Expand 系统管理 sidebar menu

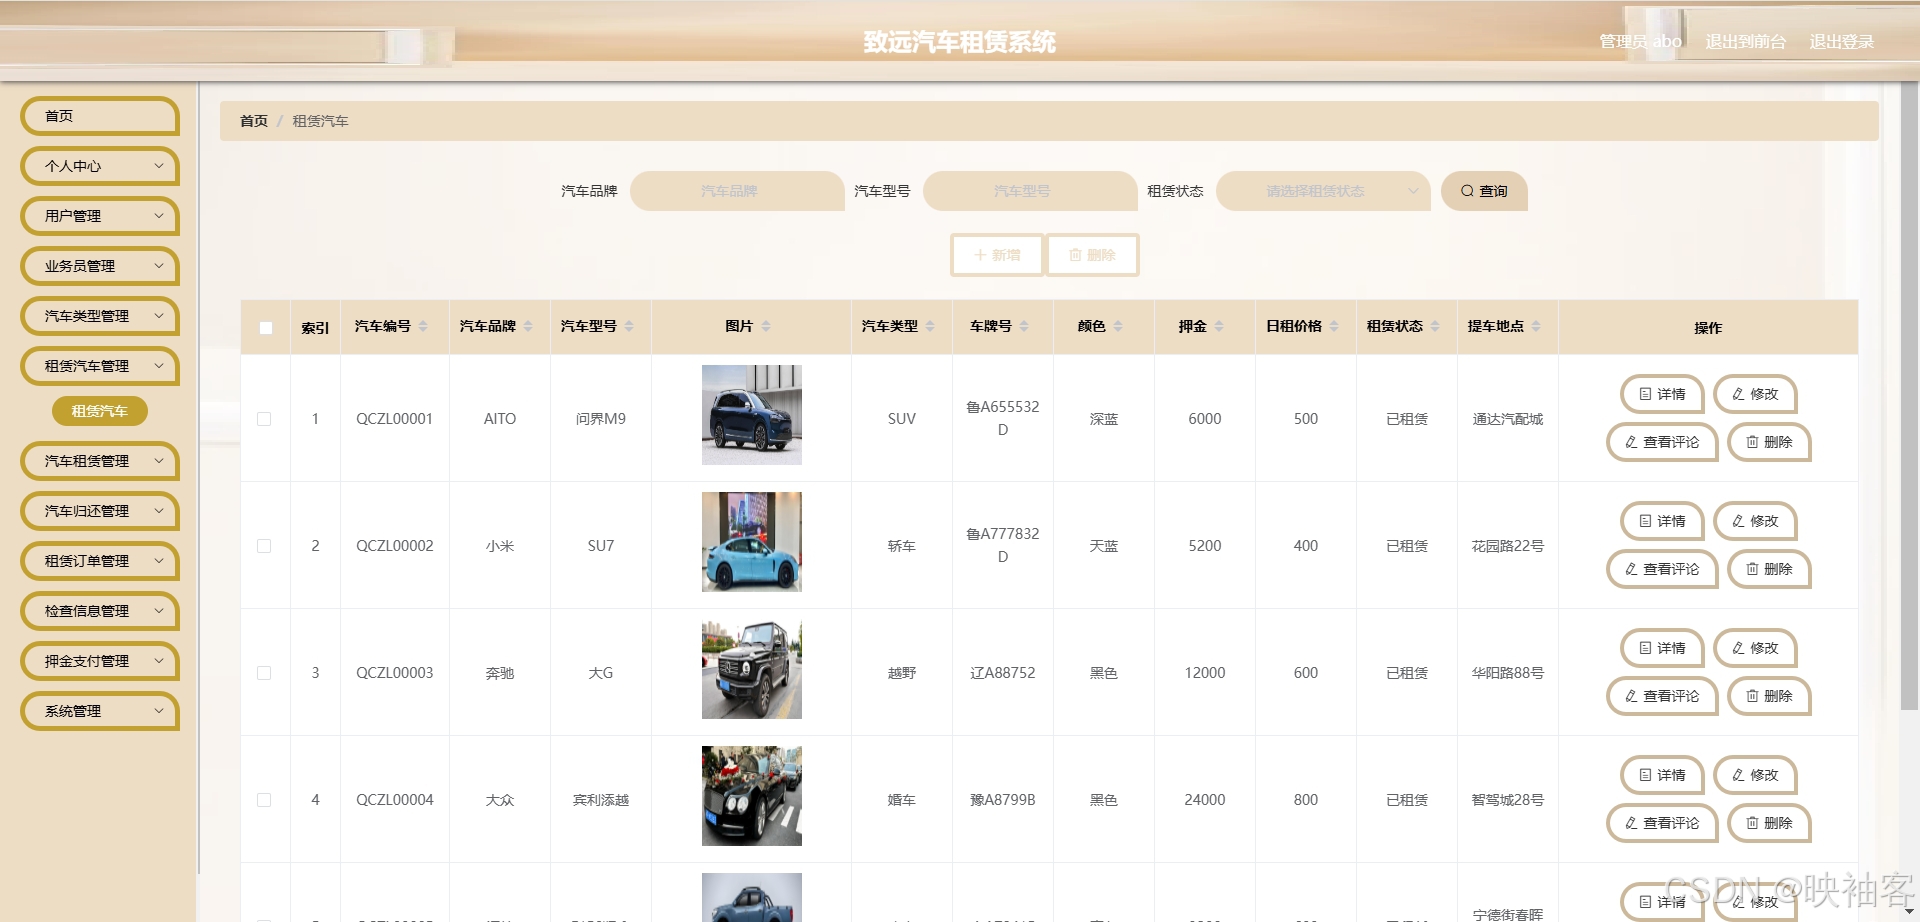(100, 711)
